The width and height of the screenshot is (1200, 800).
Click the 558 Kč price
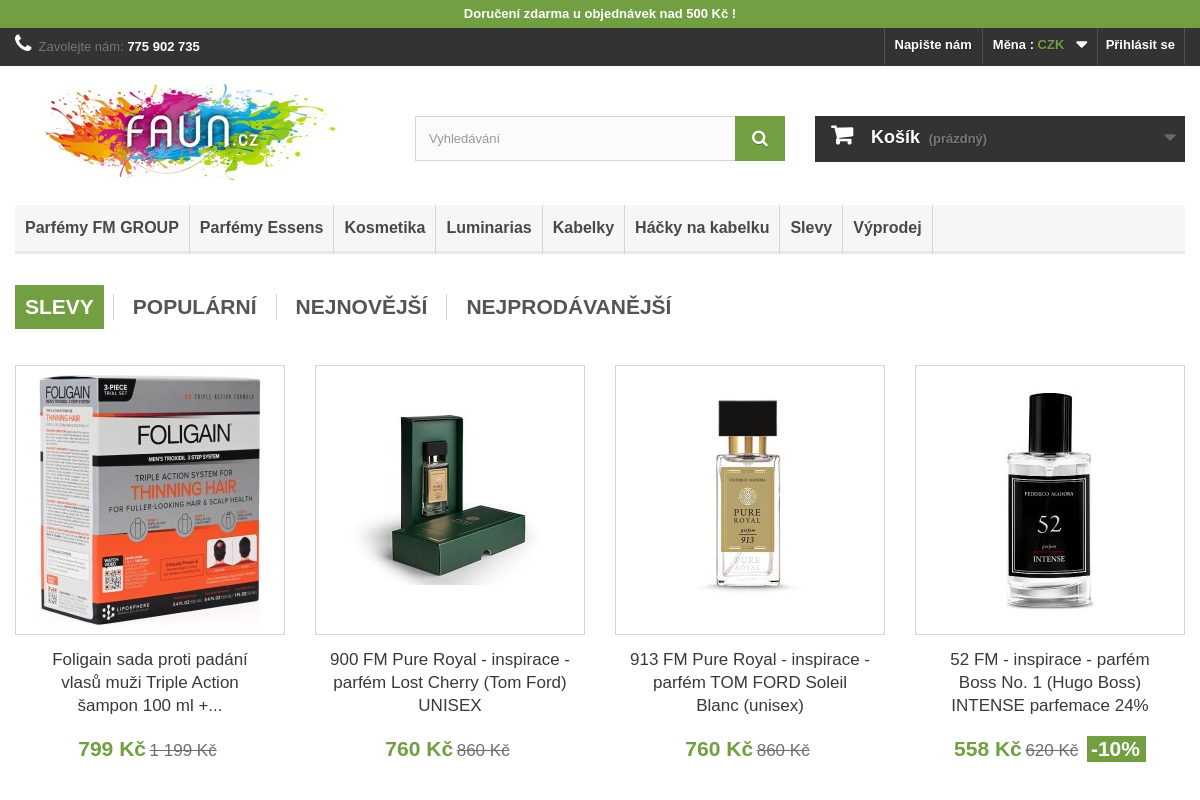point(987,749)
